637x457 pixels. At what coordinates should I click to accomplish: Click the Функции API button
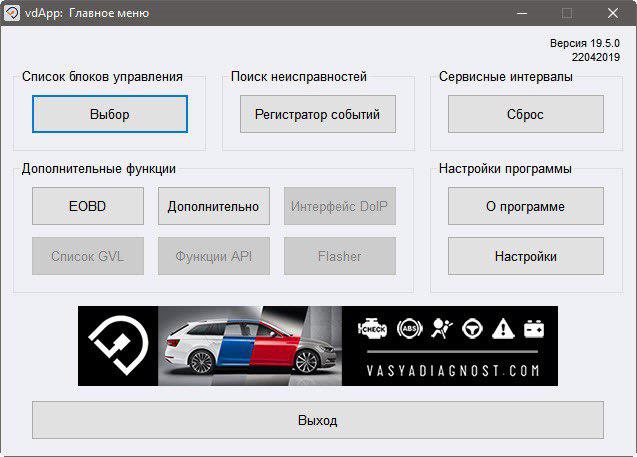click(x=214, y=256)
